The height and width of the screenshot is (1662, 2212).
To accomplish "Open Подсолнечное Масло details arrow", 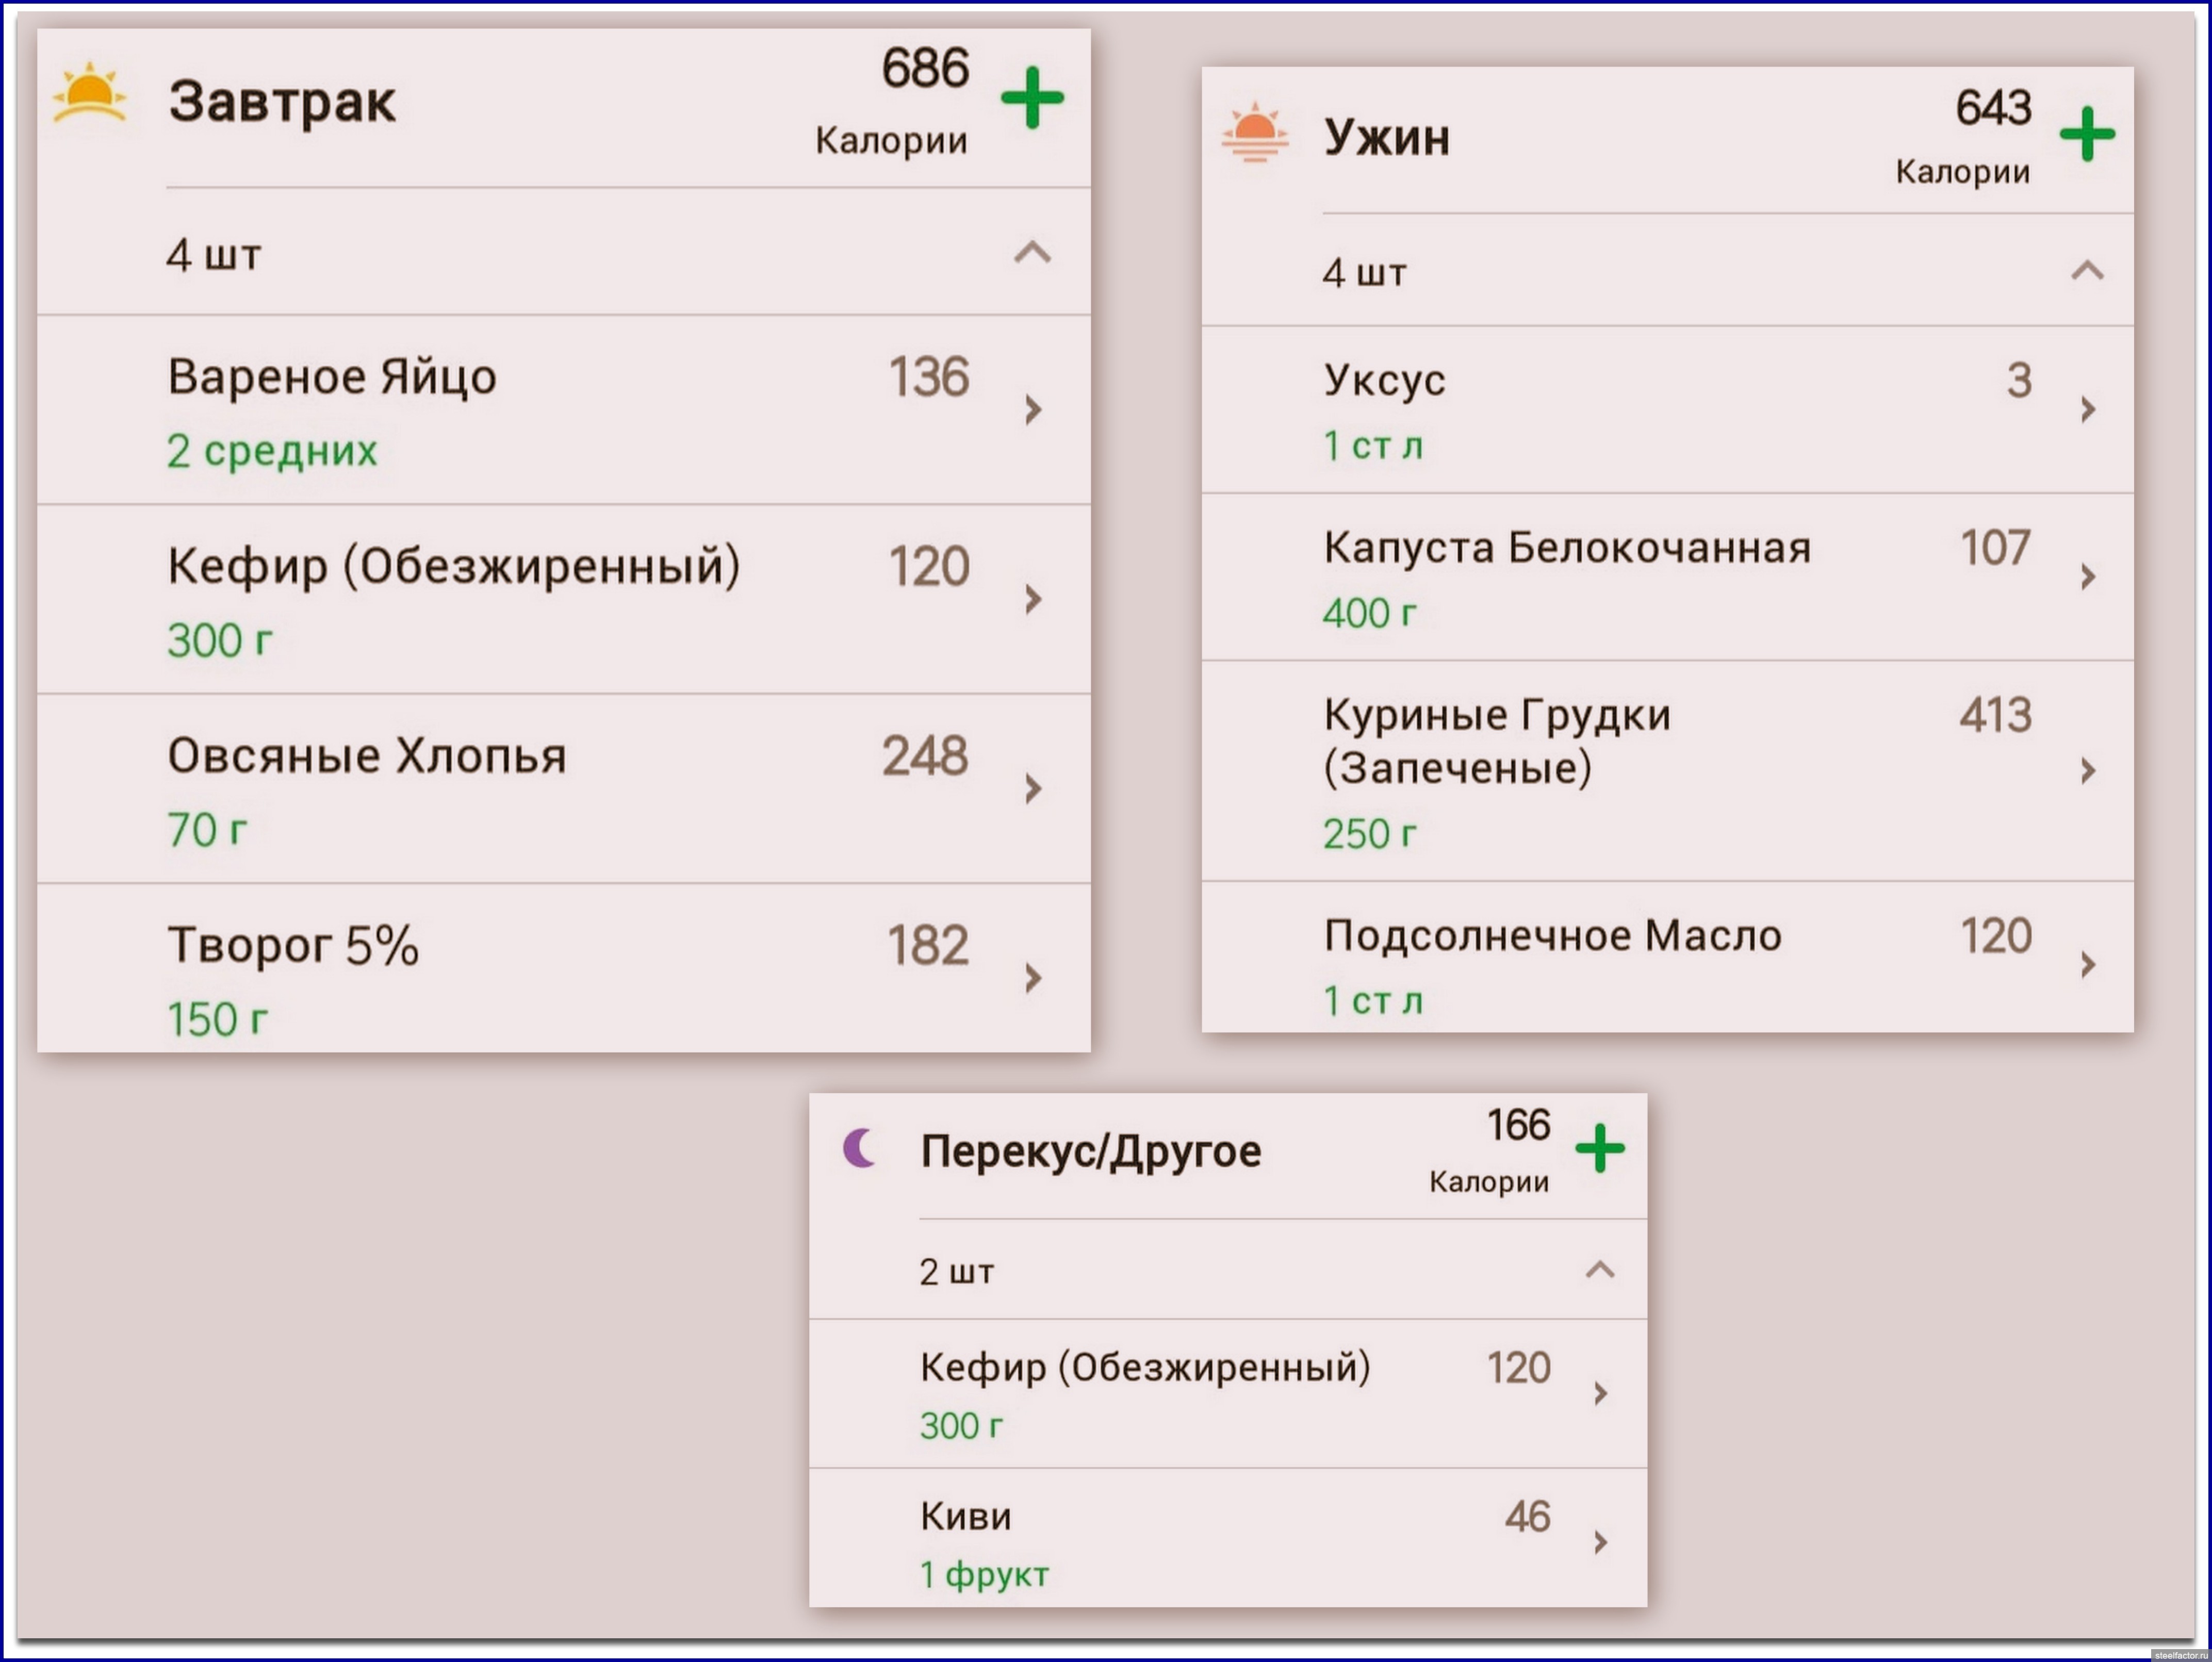I will [2087, 965].
